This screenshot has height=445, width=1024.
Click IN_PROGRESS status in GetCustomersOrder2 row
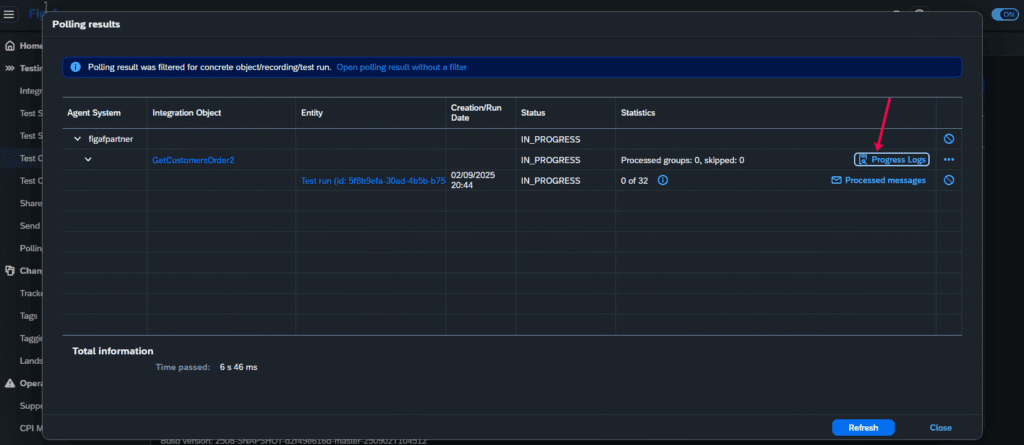coord(550,160)
